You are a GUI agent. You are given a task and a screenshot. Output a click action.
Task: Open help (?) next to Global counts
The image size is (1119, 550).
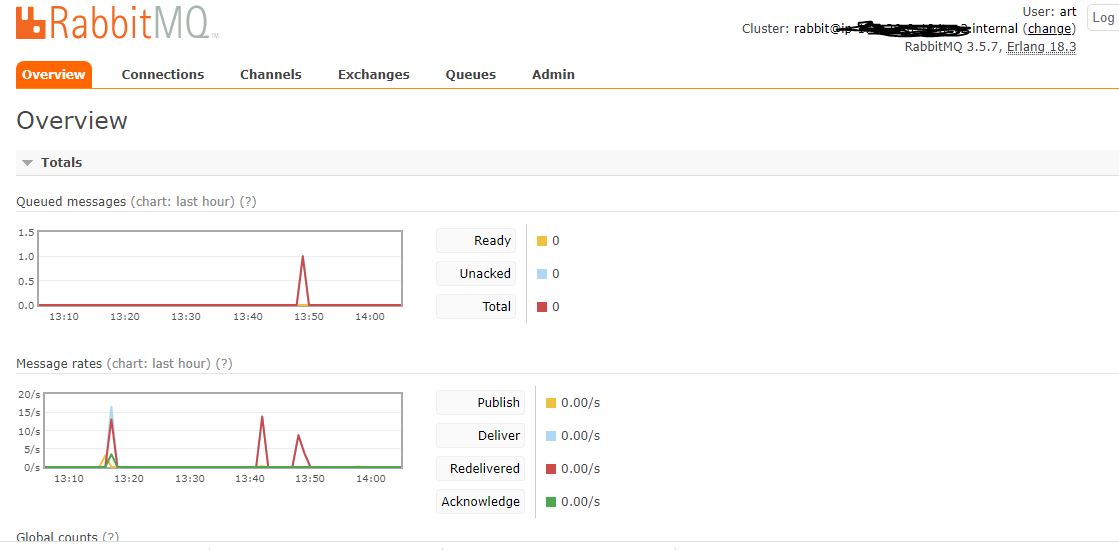pos(110,538)
